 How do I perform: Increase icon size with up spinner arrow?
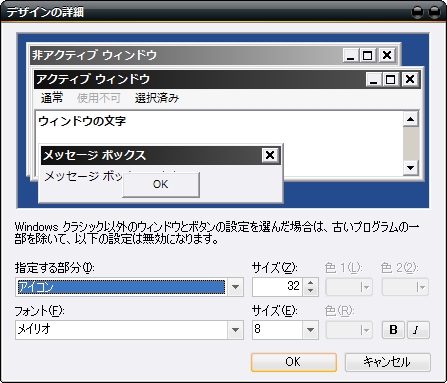click(310, 283)
